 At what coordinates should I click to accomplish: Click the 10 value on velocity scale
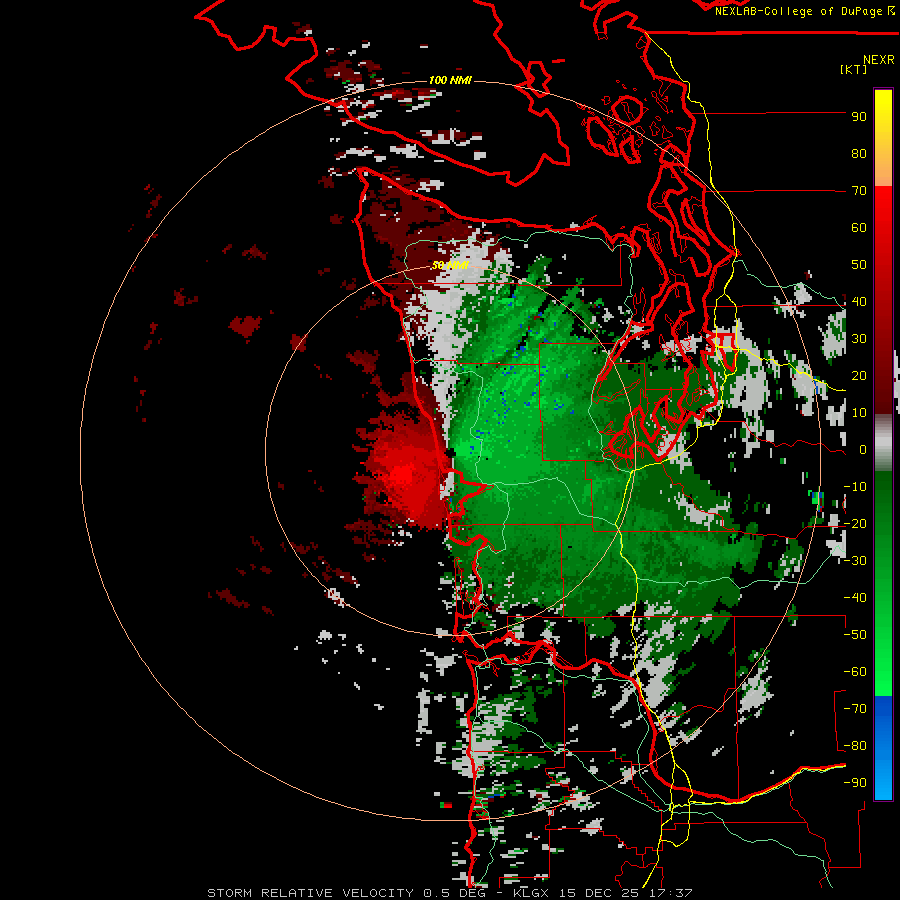[x=859, y=413]
